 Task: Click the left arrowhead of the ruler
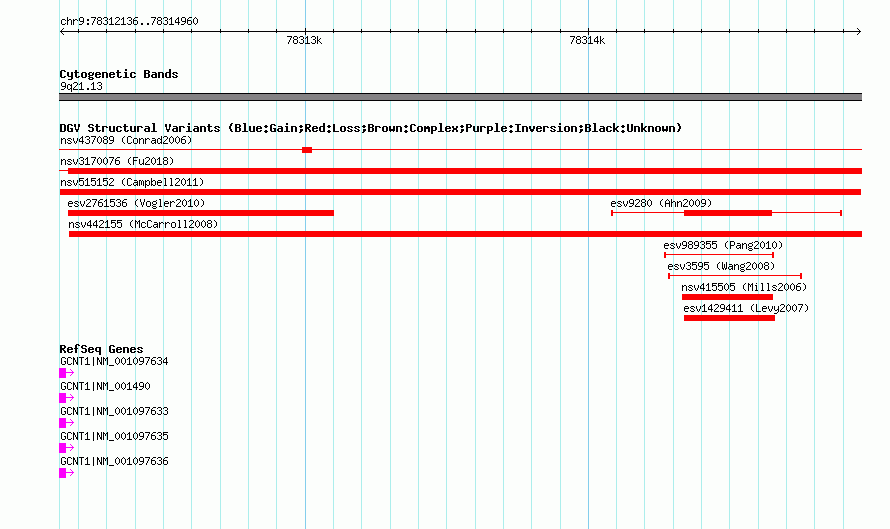tap(62, 31)
